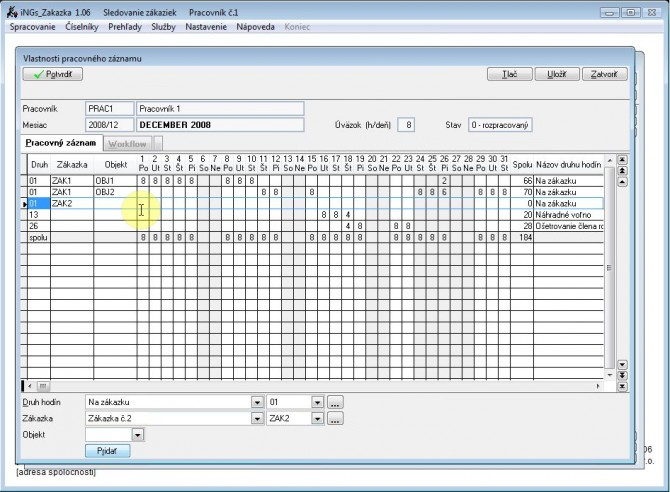Select OBJ1 cell in grid
This screenshot has height=492, width=670.
115,181
